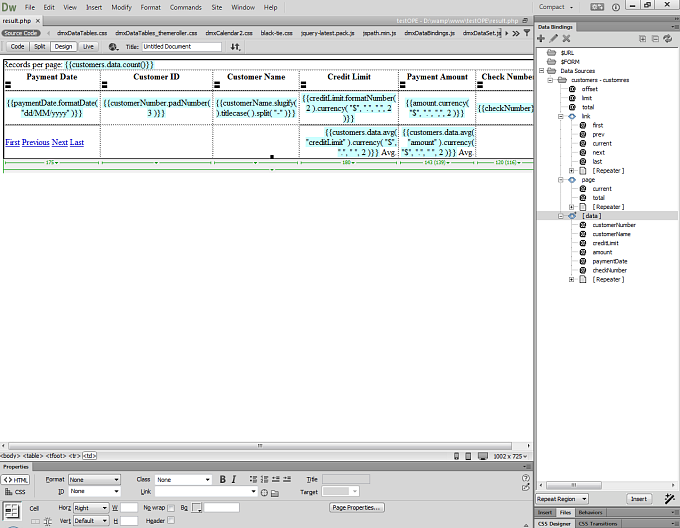Open the Commands menu
680x528 pixels.
pyautogui.click(x=186, y=7)
